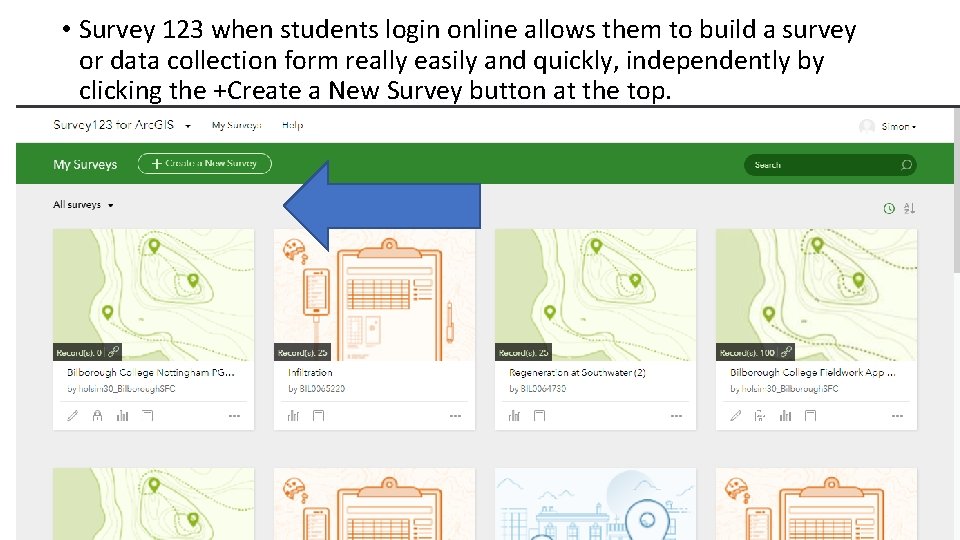The width and height of the screenshot is (960, 540).
Task: Click collaborate icon on Nottingham PG survey card
Action: (x=97, y=416)
